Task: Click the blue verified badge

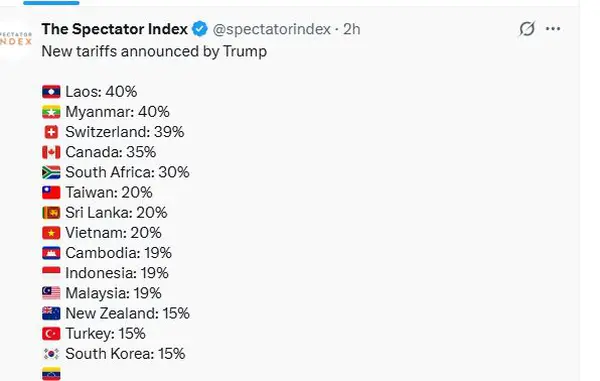Action: 199,29
